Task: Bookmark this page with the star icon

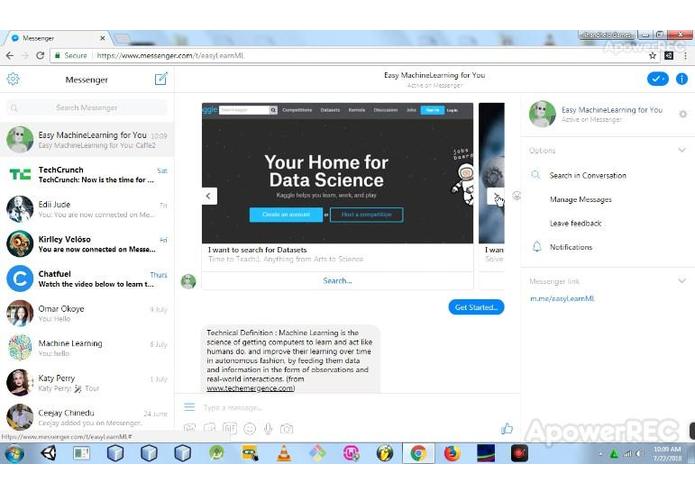Action: coord(652,55)
